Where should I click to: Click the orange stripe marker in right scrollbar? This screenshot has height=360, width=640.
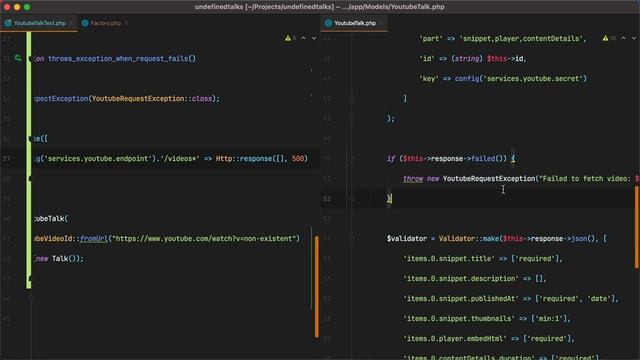click(637, 227)
